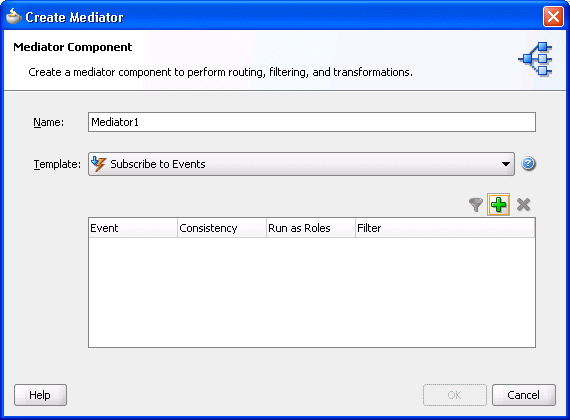
Task: Click the Cancel button
Action: pyautogui.click(x=523, y=395)
